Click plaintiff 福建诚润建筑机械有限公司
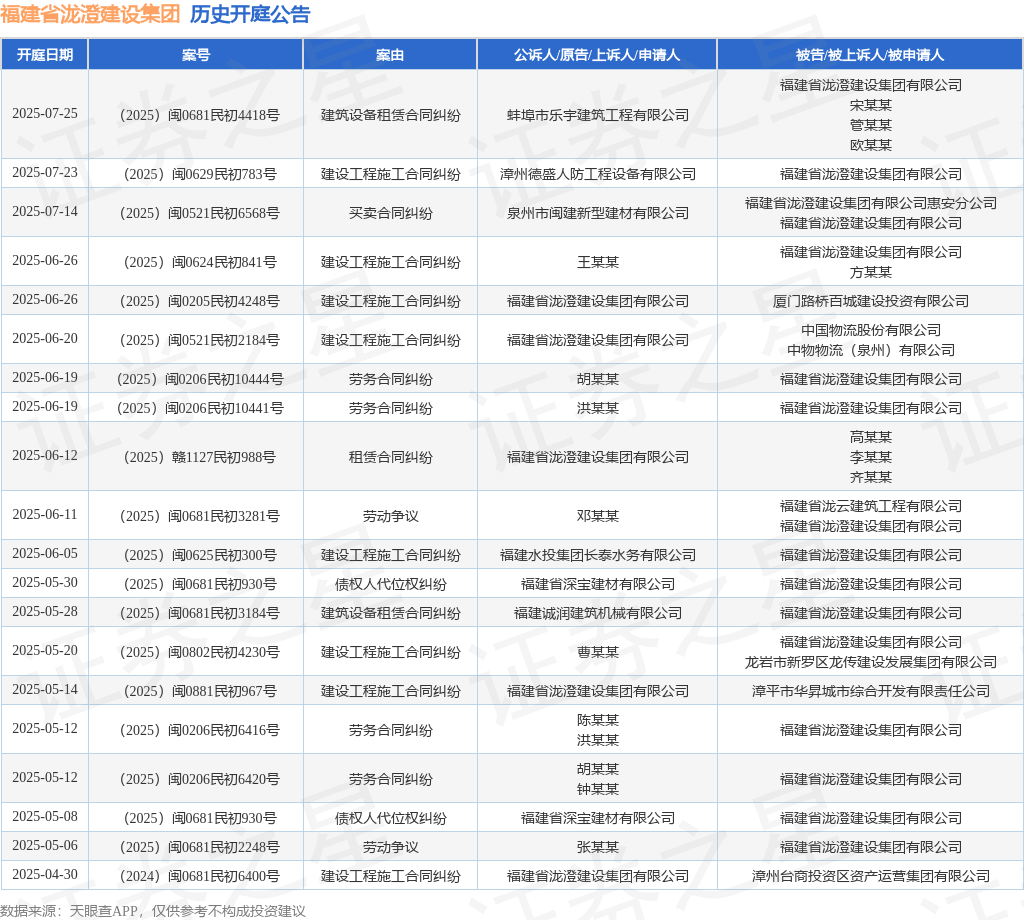1024x920 pixels. [x=598, y=613]
